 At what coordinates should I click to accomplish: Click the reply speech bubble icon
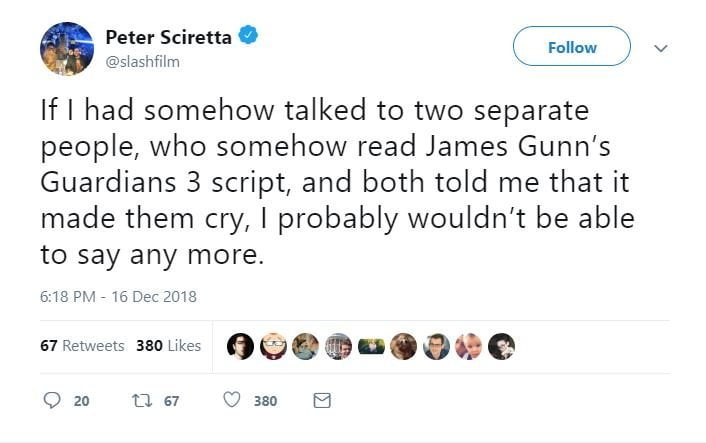click(x=54, y=401)
